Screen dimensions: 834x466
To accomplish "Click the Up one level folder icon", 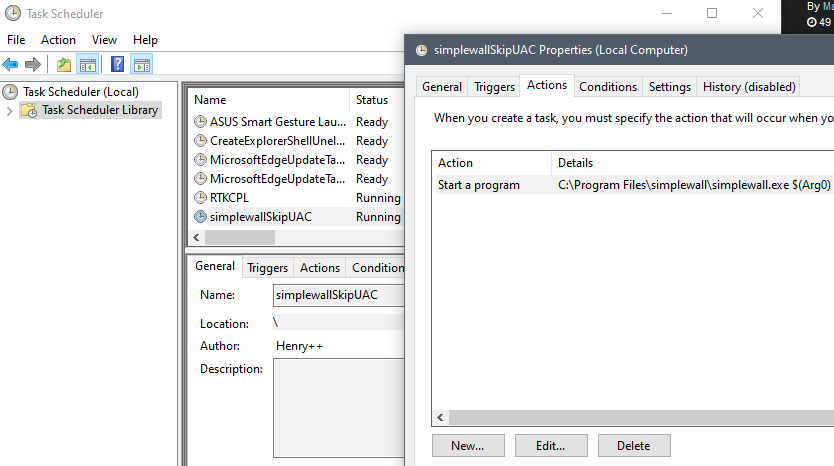I will (x=64, y=65).
